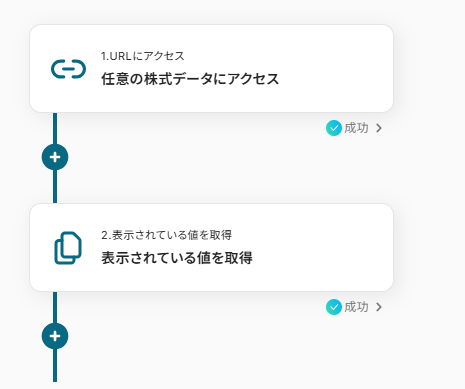Click connector line just below step 2 card
The width and height of the screenshot is (465, 389).
[55, 307]
